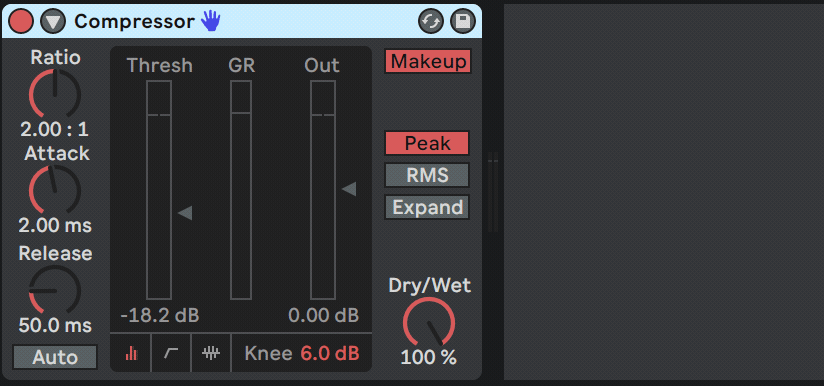This screenshot has width=824, height=386.
Task: Save the preset with the disk icon
Action: (463, 22)
